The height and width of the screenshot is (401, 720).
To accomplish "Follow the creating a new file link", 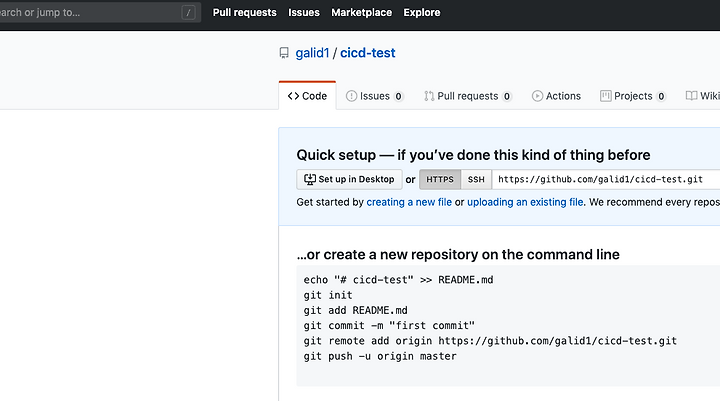I will pos(409,202).
